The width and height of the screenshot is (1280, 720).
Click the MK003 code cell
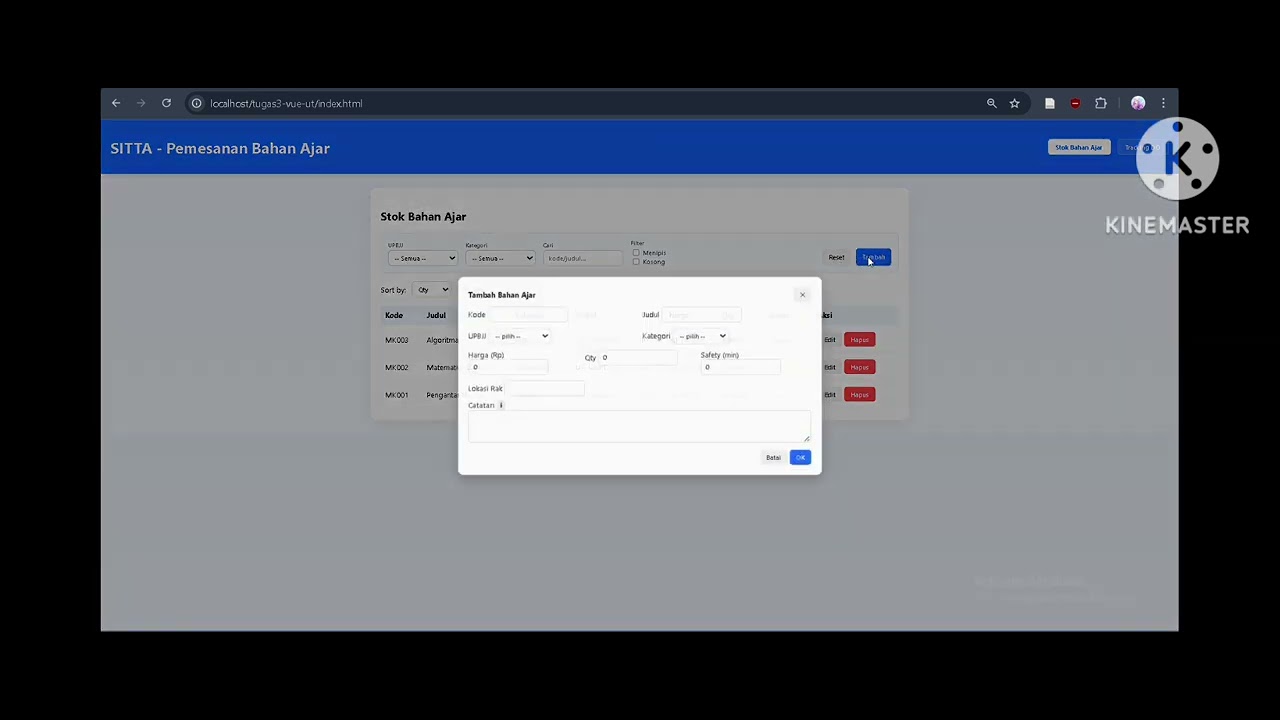pos(397,340)
